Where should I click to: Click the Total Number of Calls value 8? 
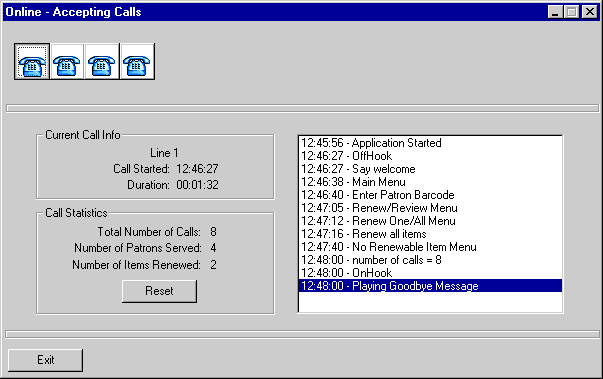coord(213,232)
